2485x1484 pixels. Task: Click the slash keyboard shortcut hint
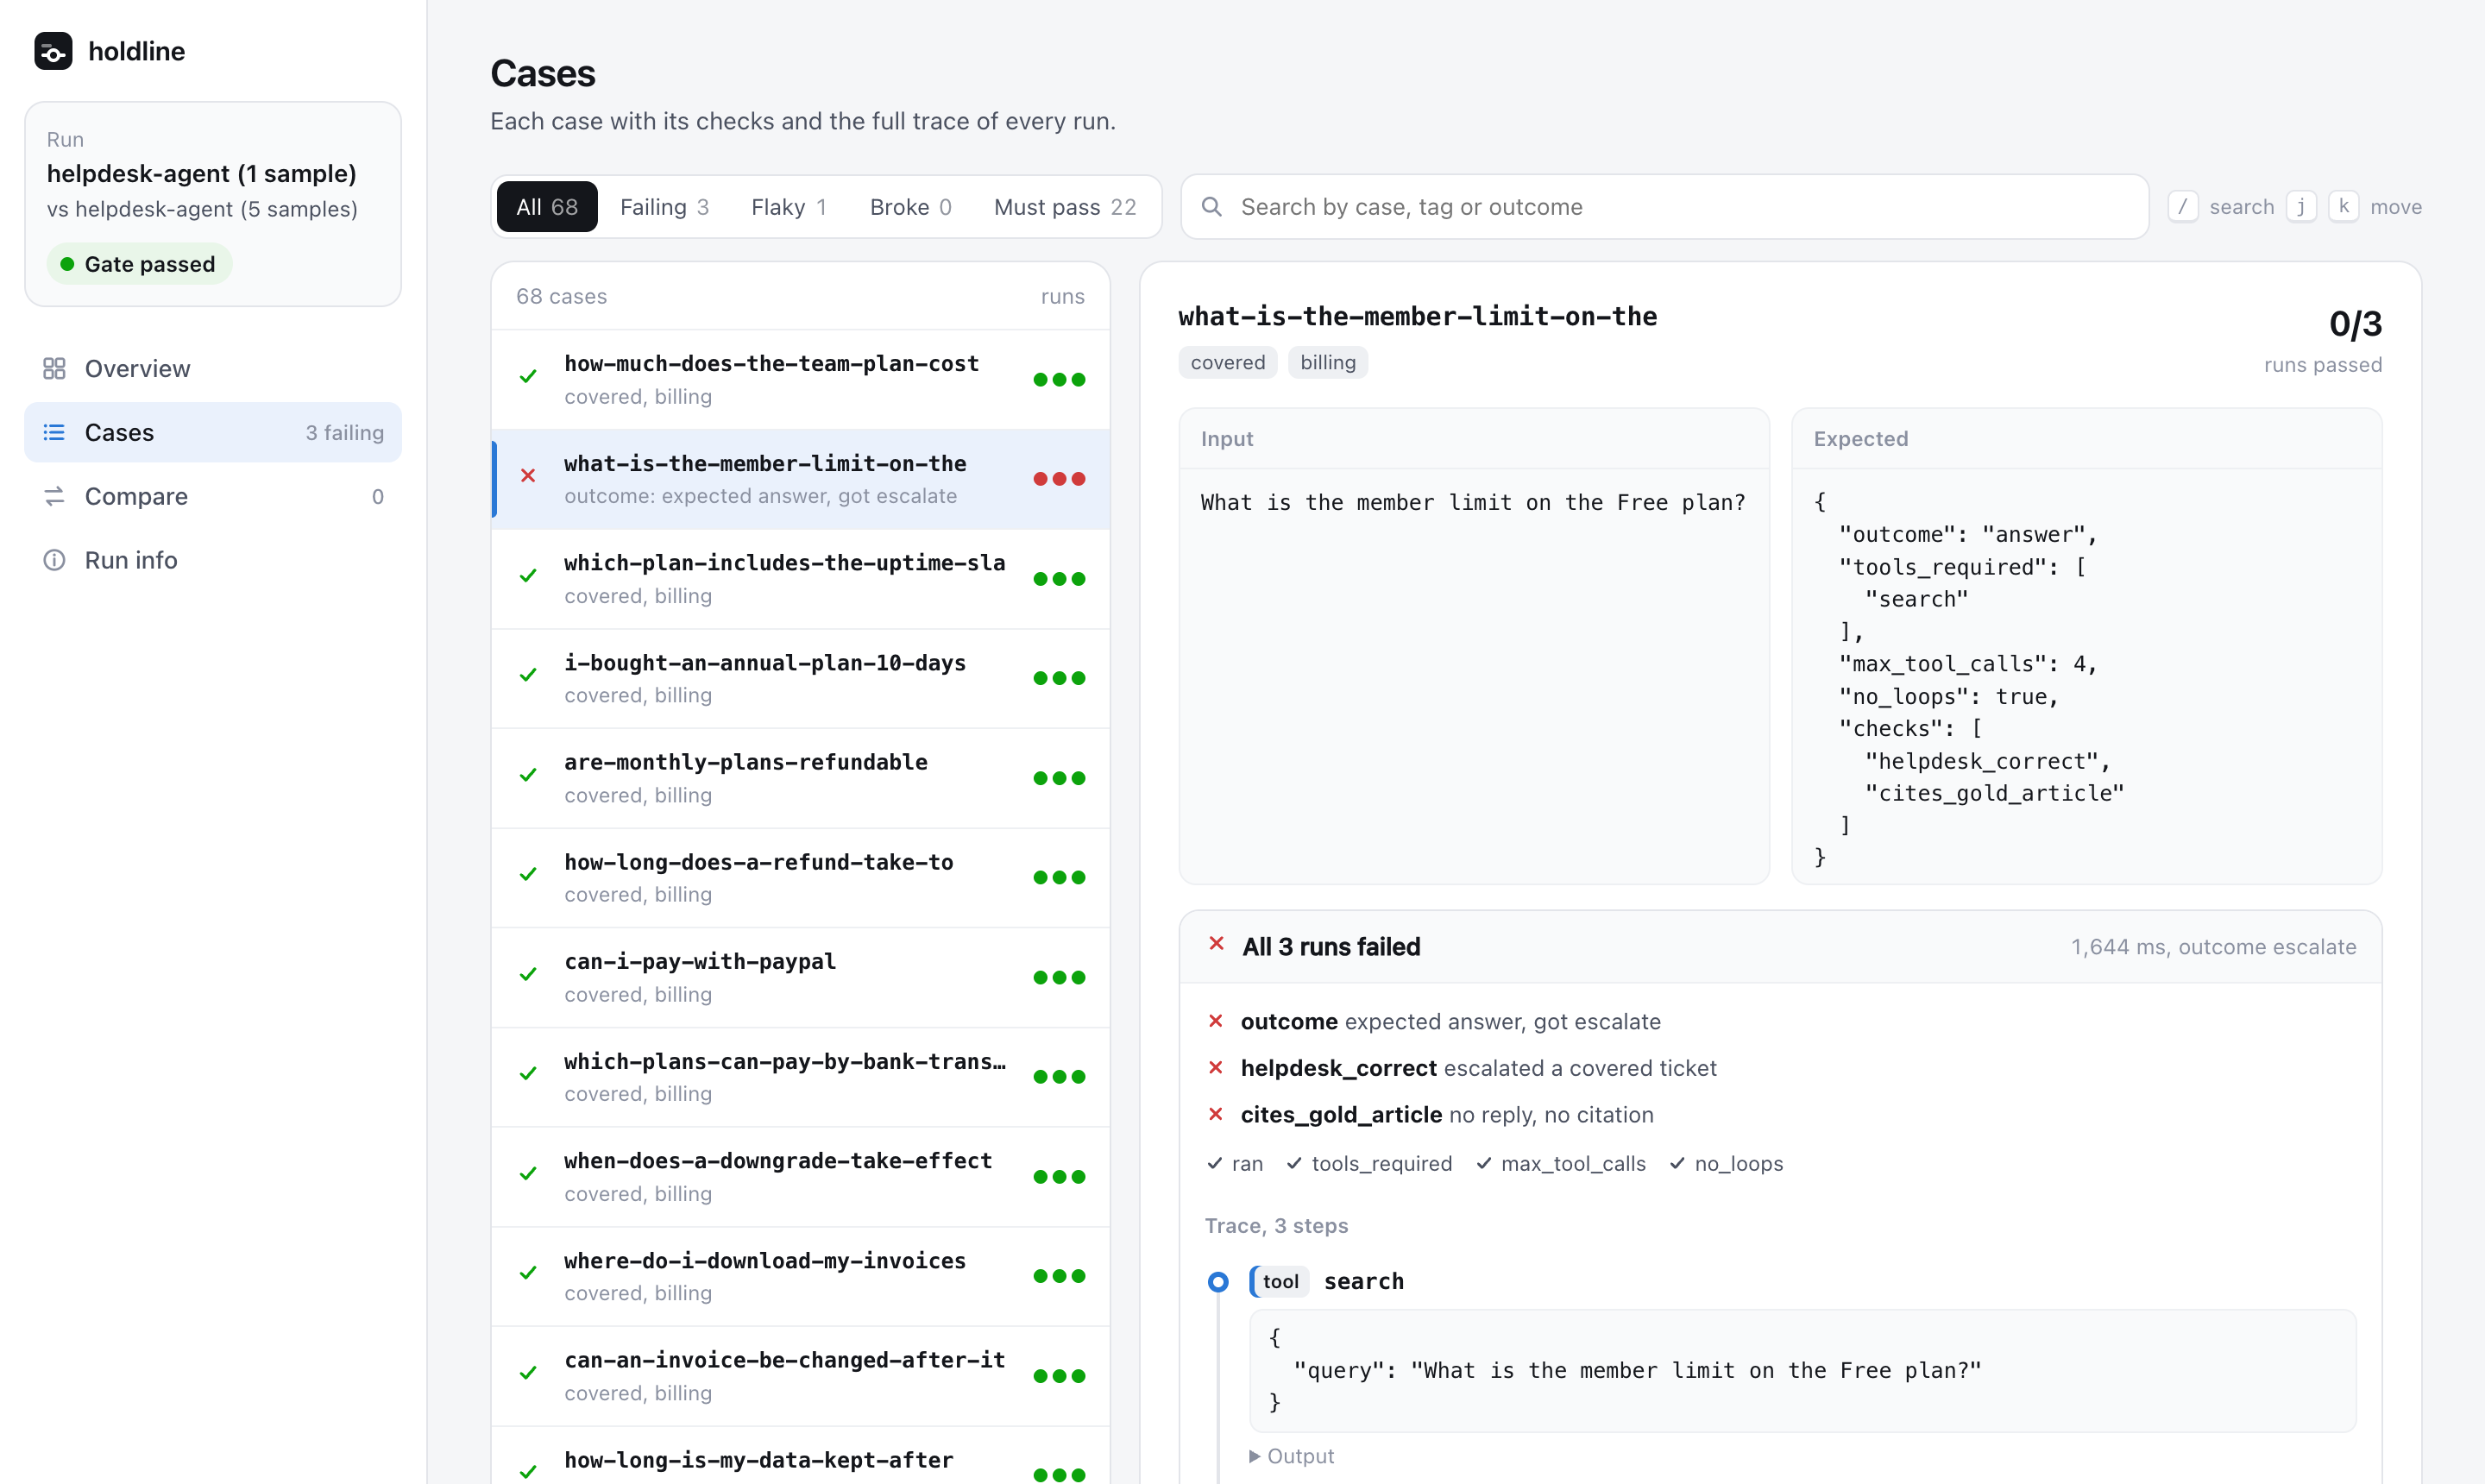pyautogui.click(x=2182, y=207)
